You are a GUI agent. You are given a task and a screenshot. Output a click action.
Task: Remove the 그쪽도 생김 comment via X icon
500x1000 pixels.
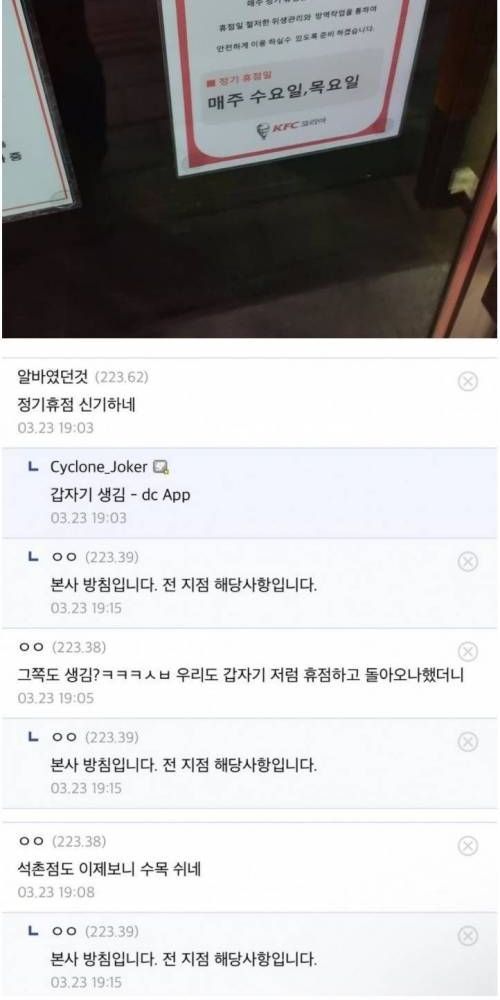click(468, 652)
